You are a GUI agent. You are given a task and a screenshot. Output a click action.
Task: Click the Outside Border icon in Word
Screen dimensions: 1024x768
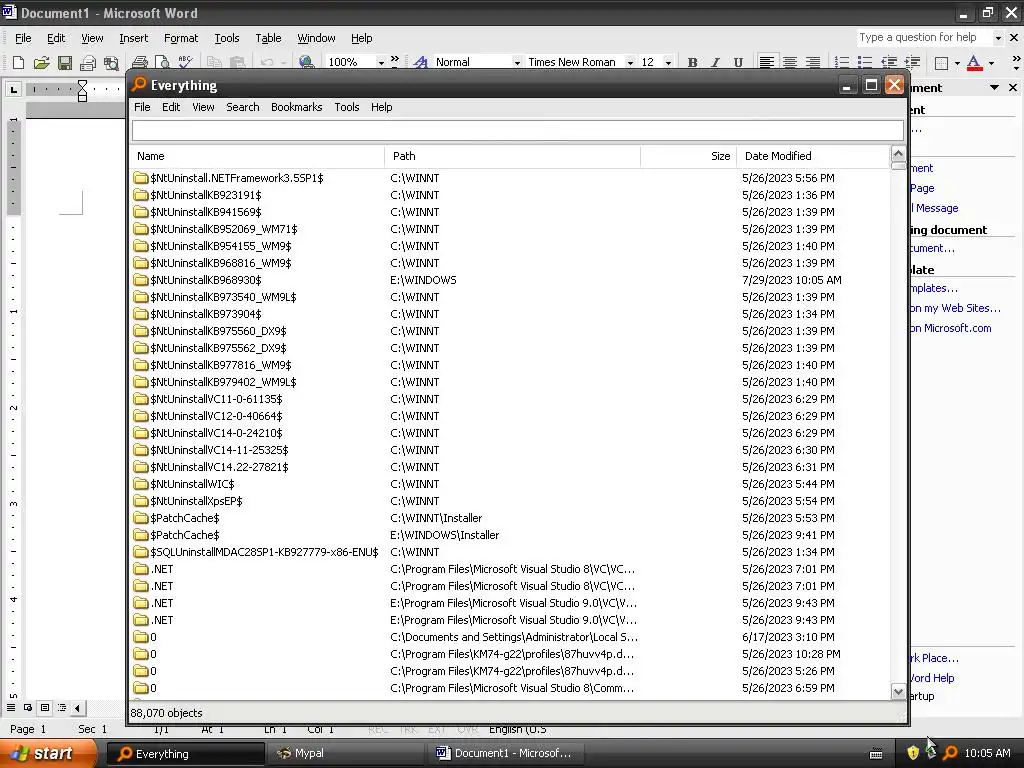[x=941, y=63]
